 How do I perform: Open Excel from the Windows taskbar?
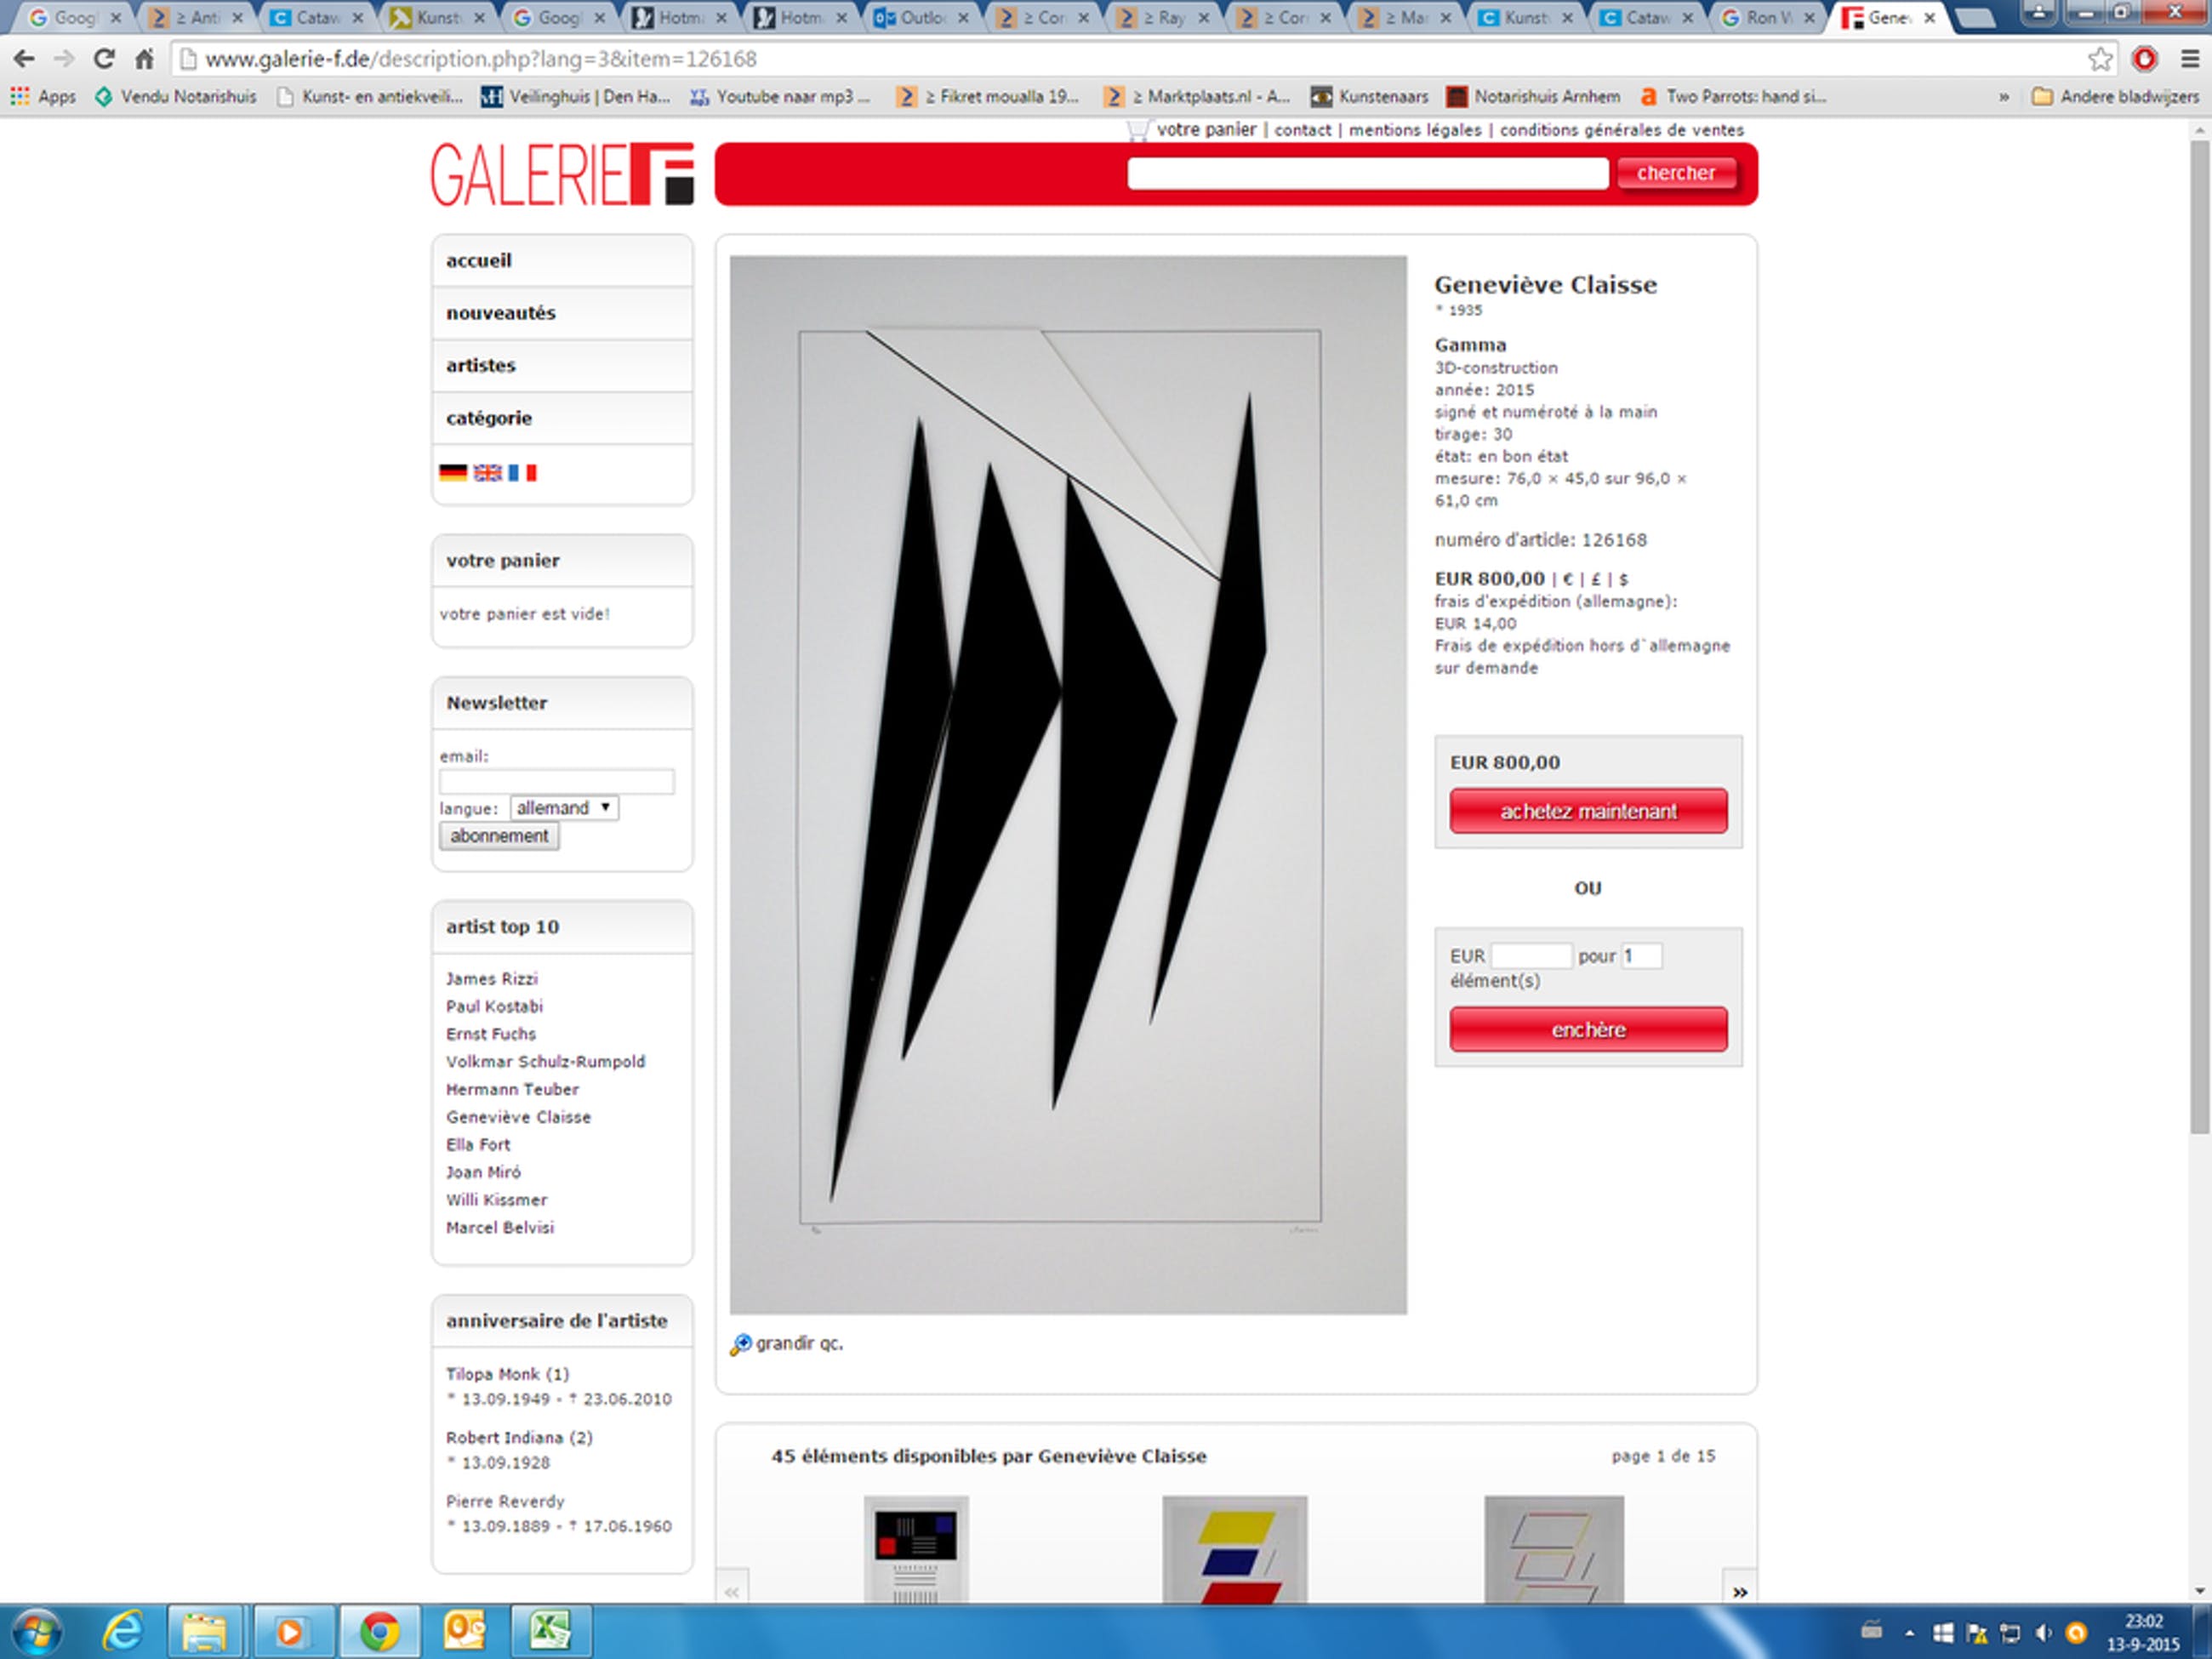(550, 1631)
